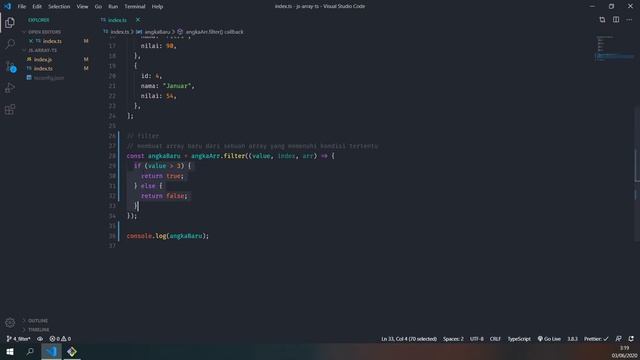Screen dimensions: 640x360
Task: Close index.ts in Open Editors list
Action: point(31,41)
